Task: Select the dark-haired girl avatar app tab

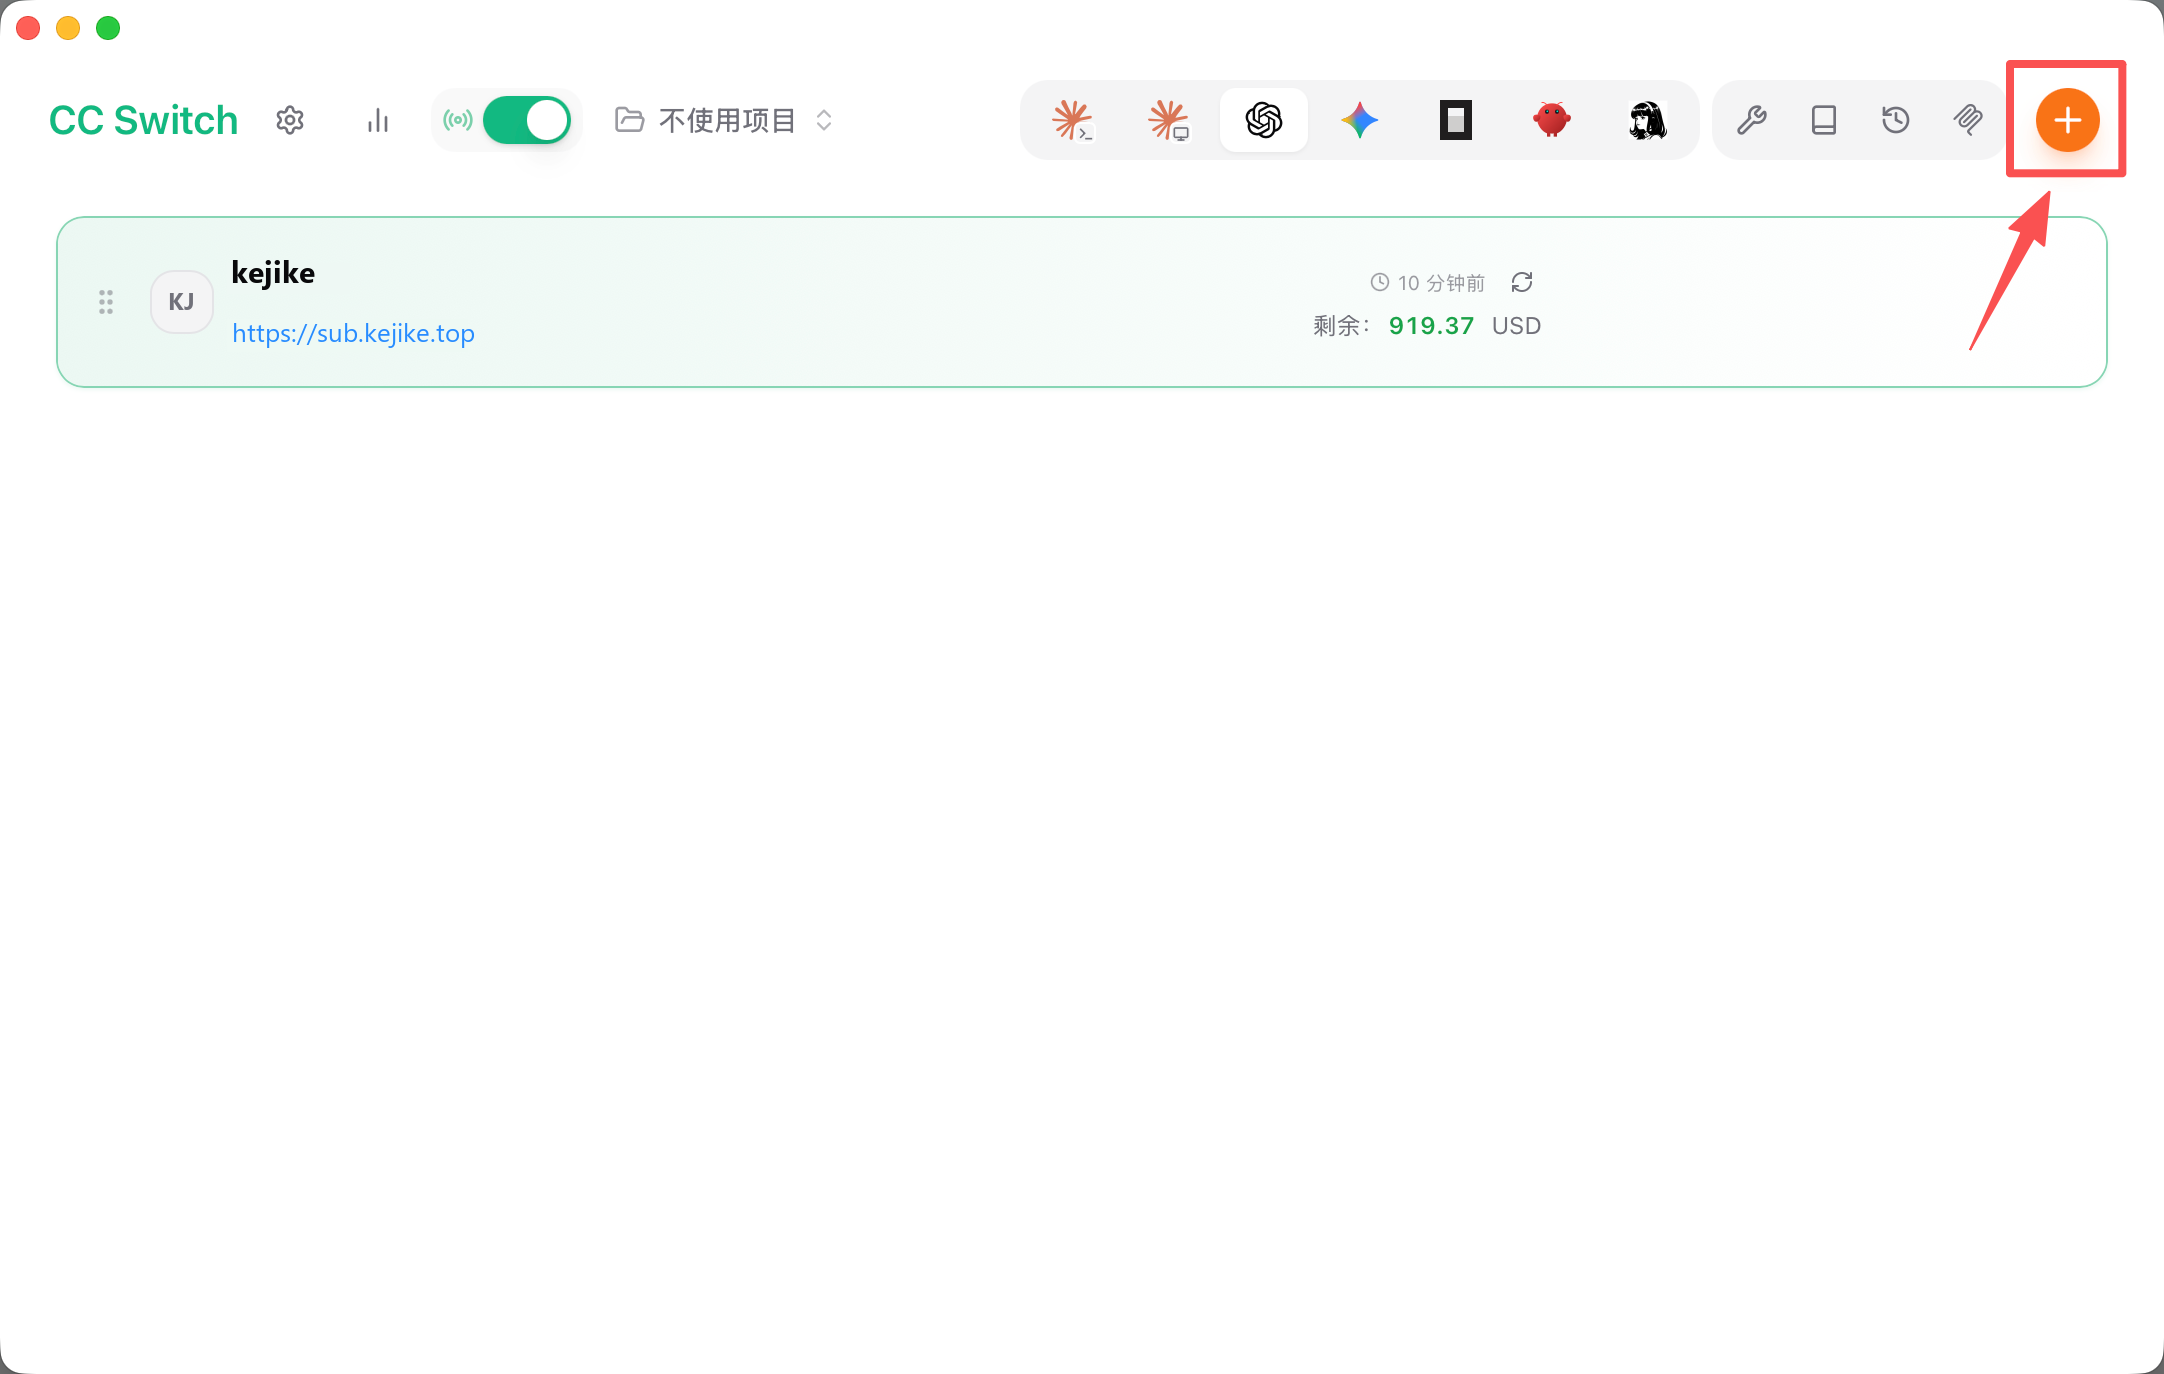Action: tap(1648, 120)
